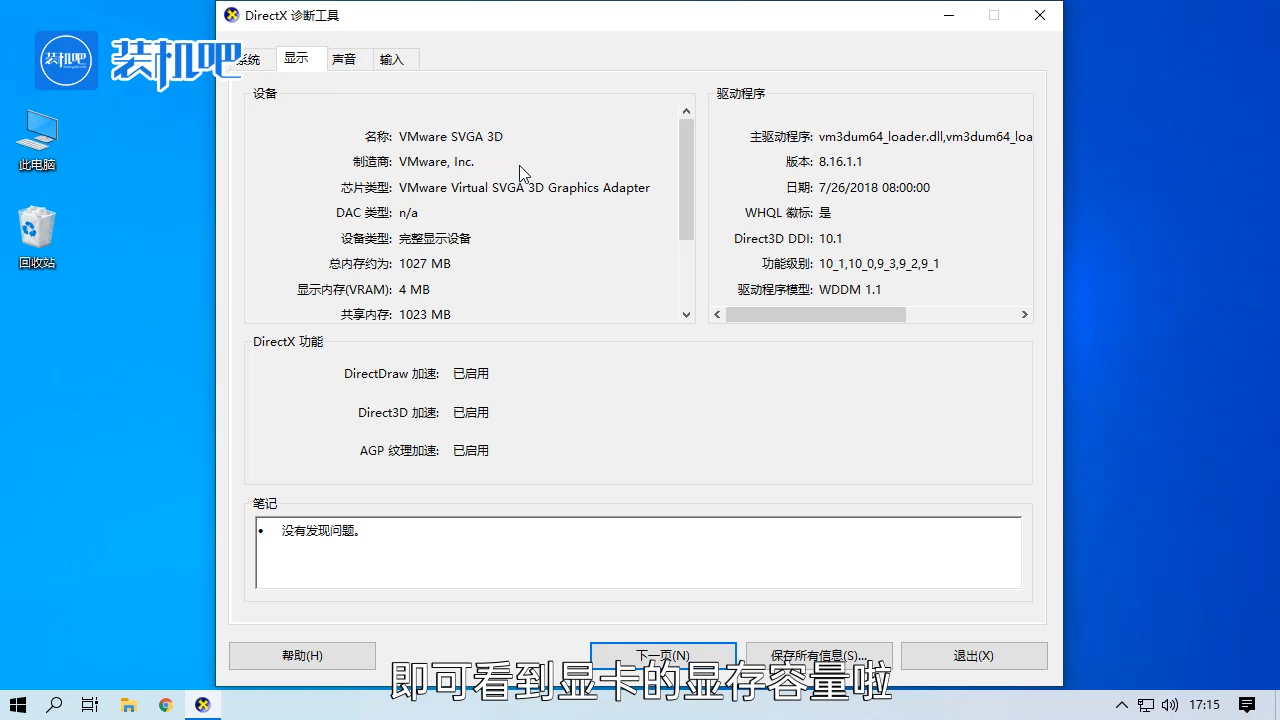The image size is (1280, 720).
Task: Click the DirectX diagnostic tool taskbar icon
Action: click(202, 704)
